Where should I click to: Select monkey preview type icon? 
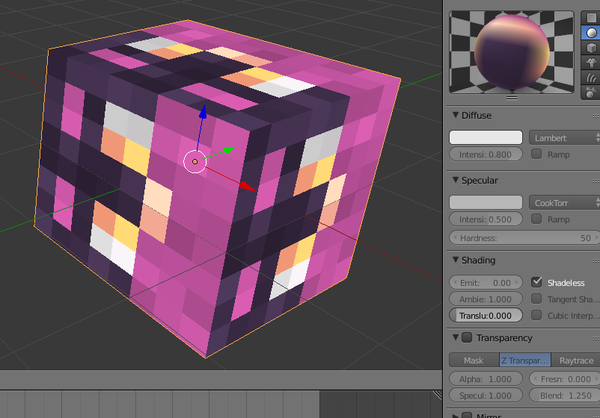590,62
